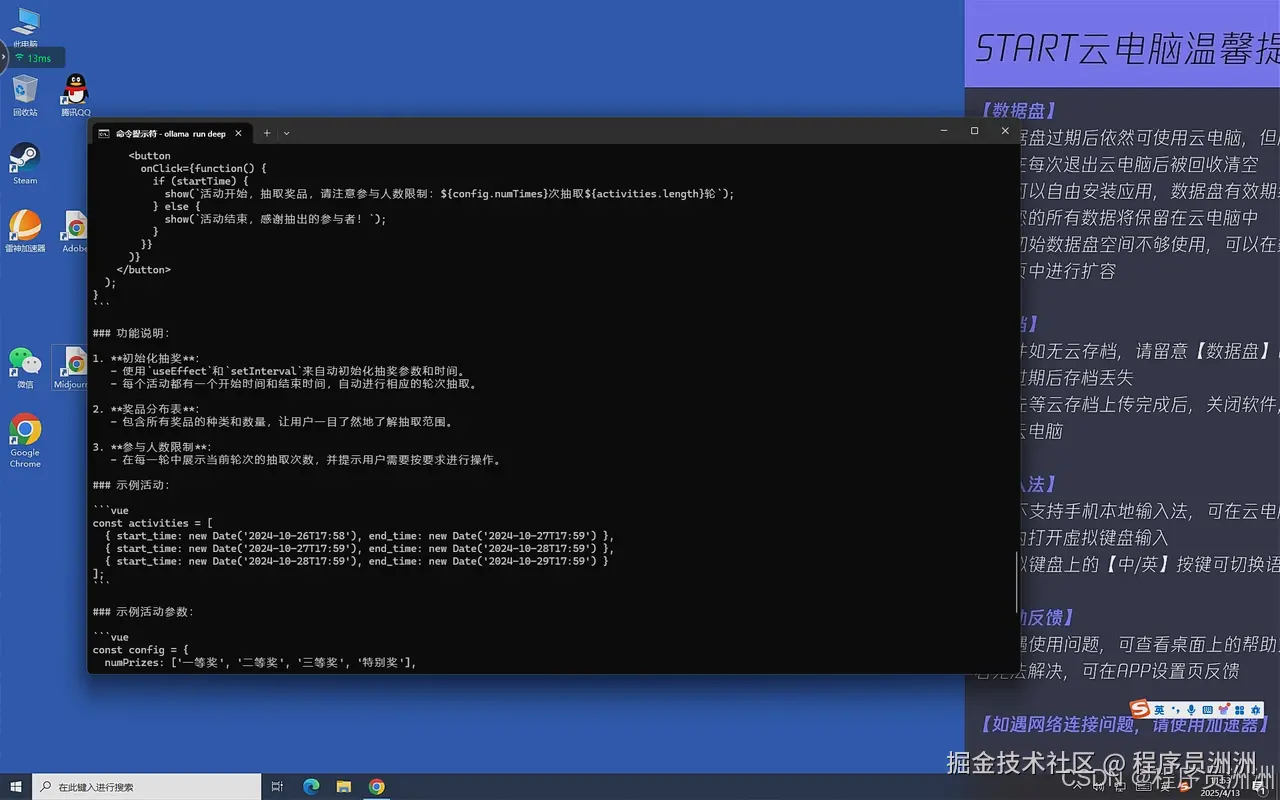Open Task View in the taskbar
This screenshot has height=800, width=1280.
coord(278,787)
